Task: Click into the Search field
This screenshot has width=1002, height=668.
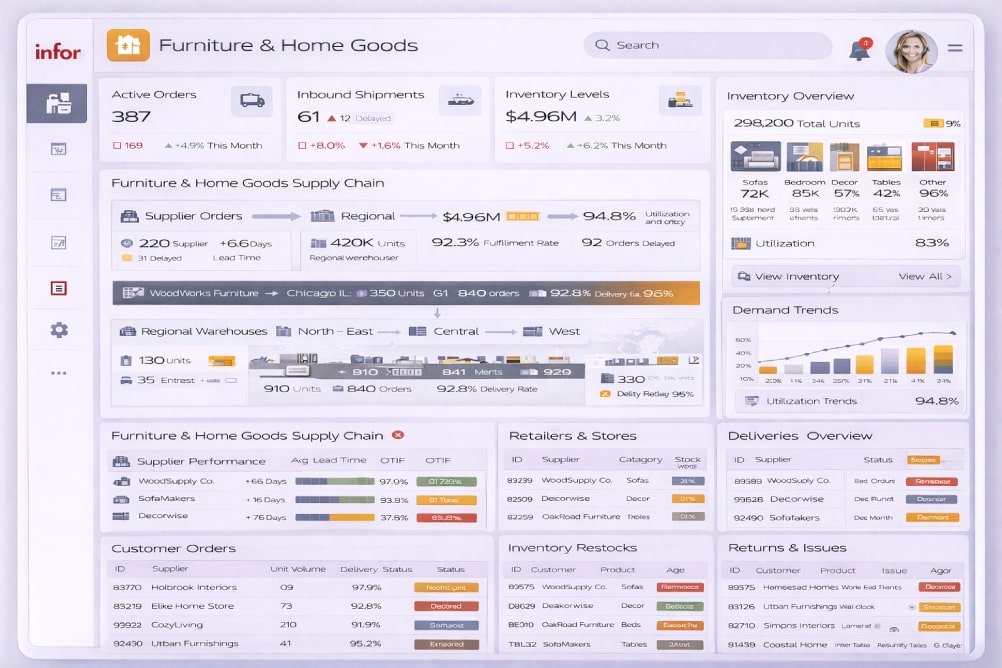Action: coord(708,46)
